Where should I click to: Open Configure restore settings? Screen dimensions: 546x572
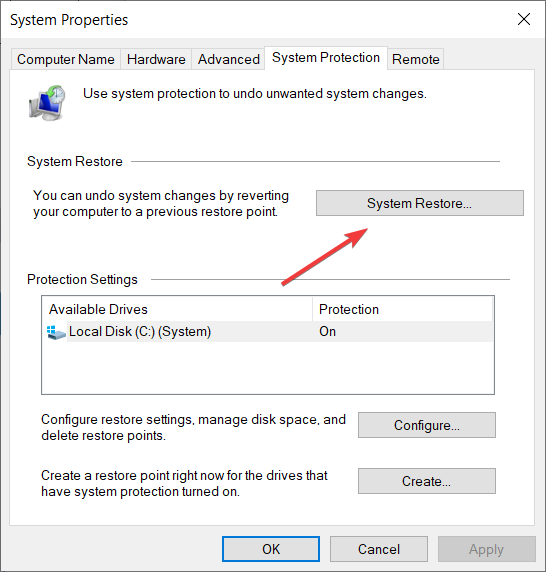coord(426,425)
